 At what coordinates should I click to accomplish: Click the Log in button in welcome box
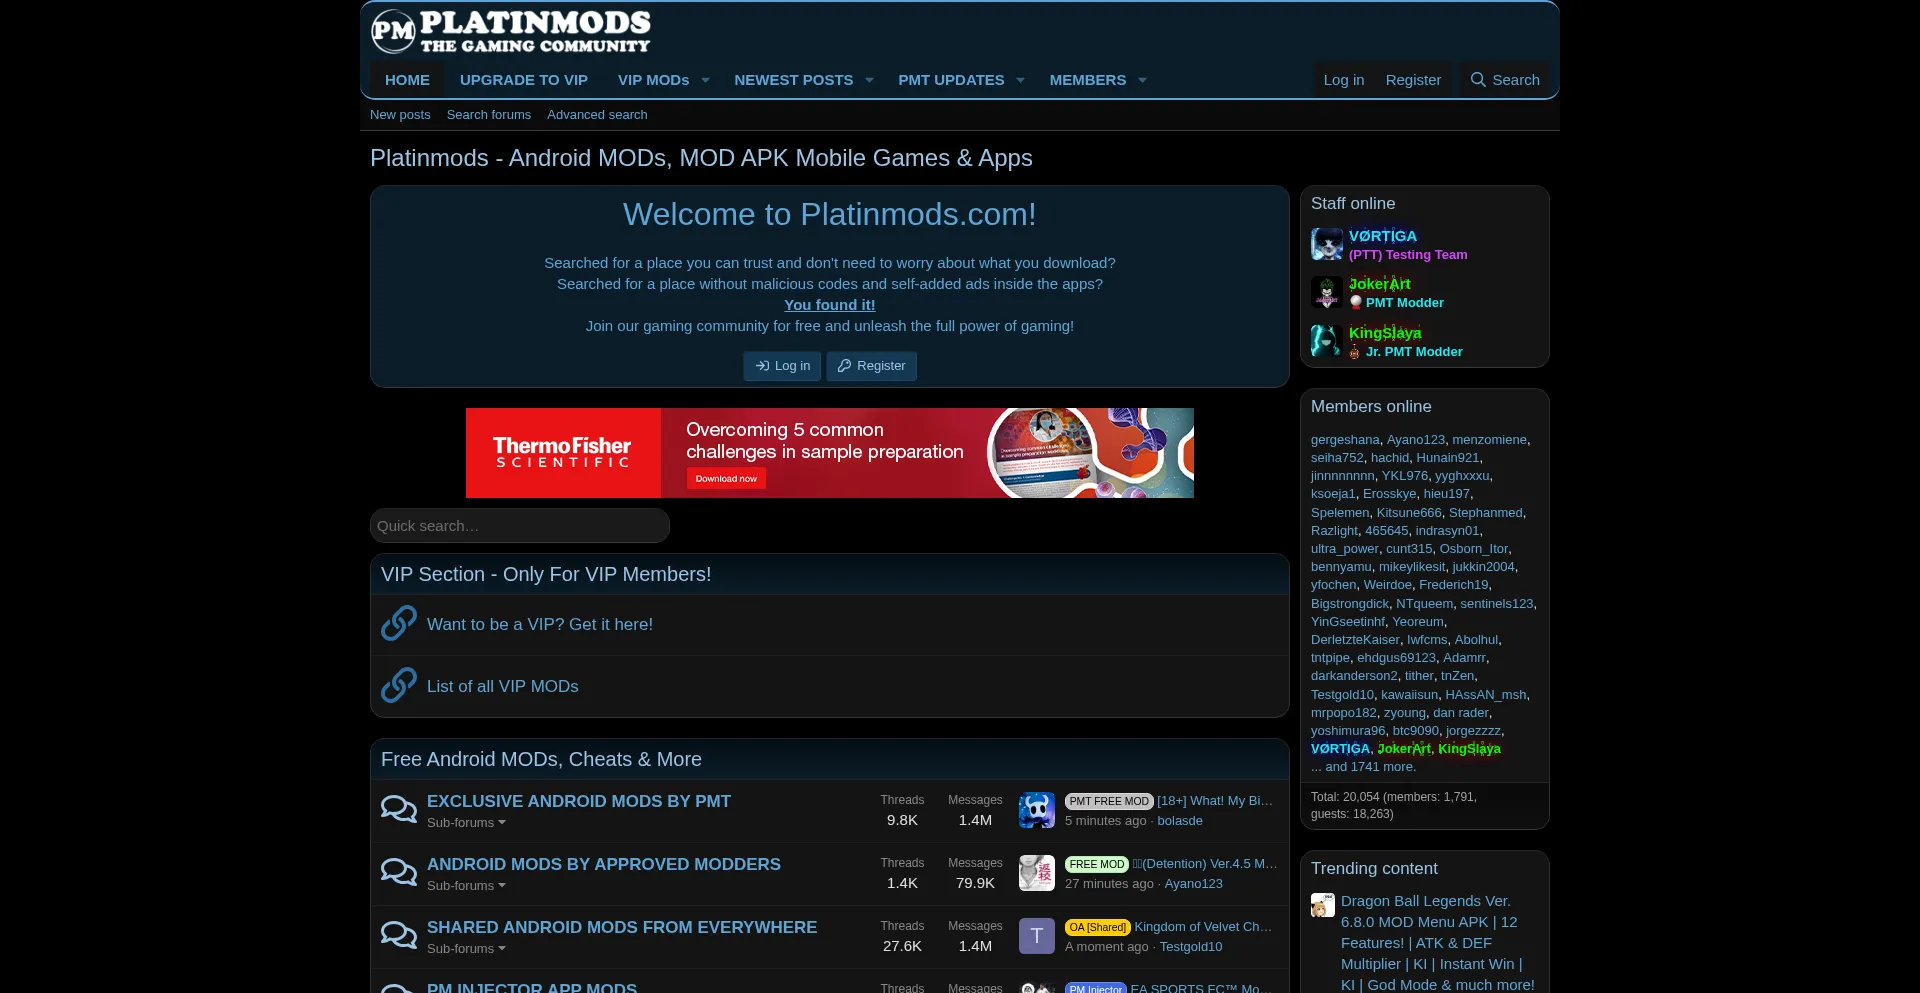tap(782, 366)
